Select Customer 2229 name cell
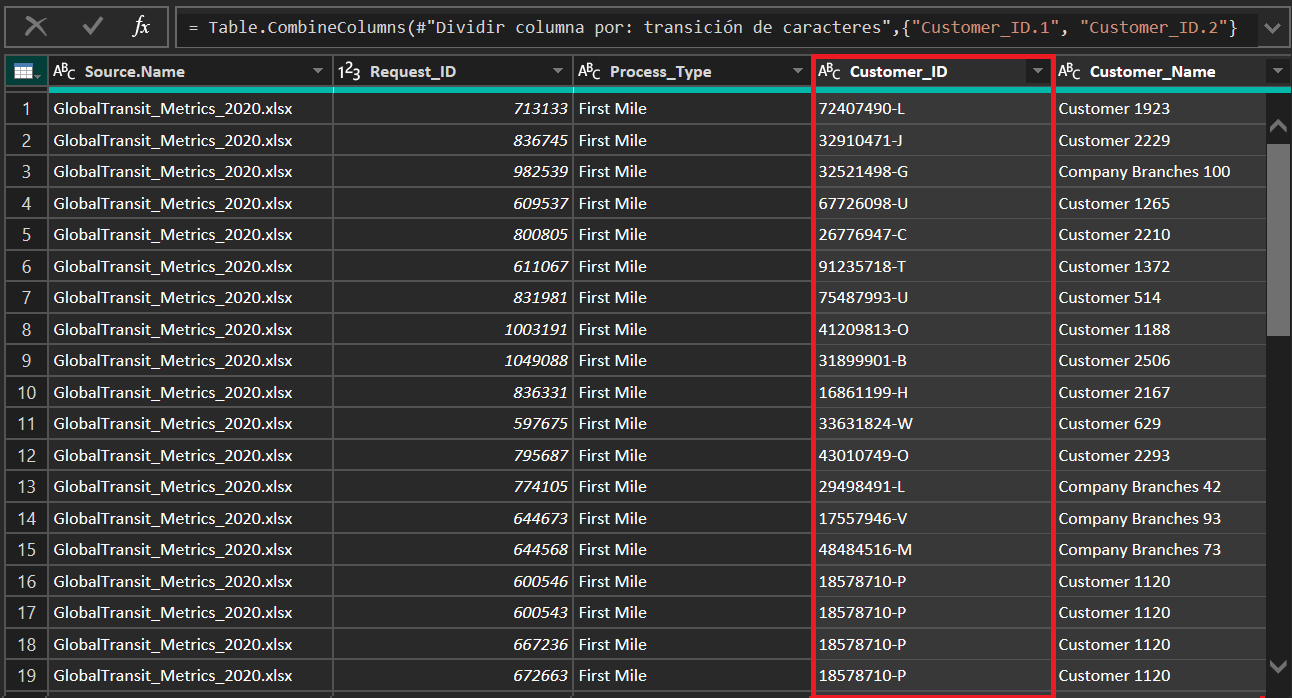The image size is (1292, 698). [1160, 140]
